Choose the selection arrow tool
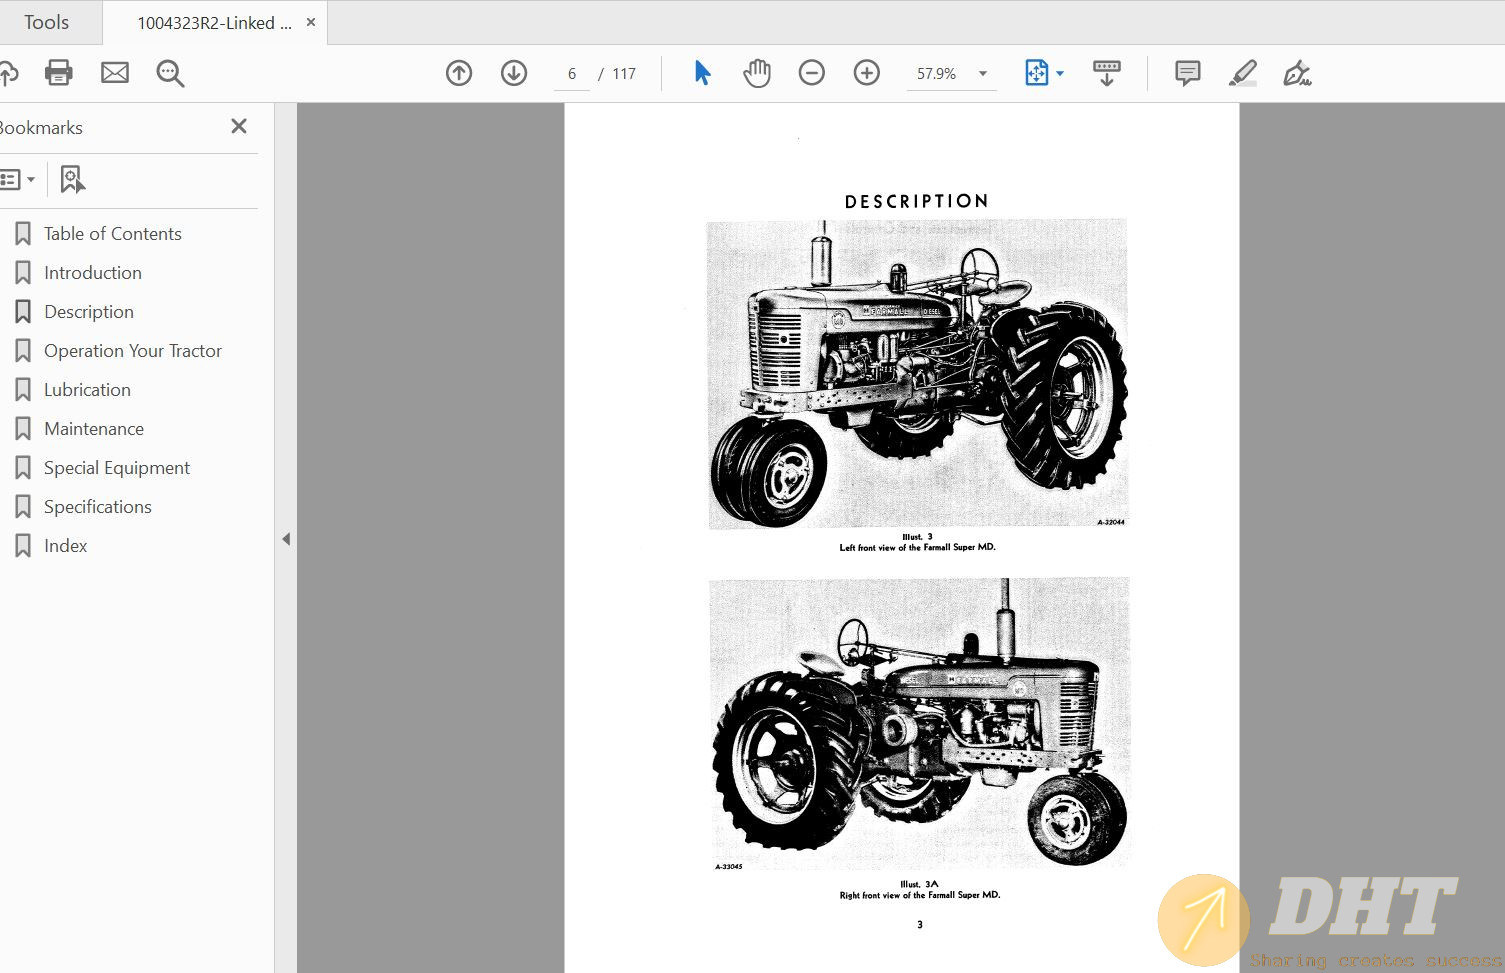The width and height of the screenshot is (1505, 973). 702,73
